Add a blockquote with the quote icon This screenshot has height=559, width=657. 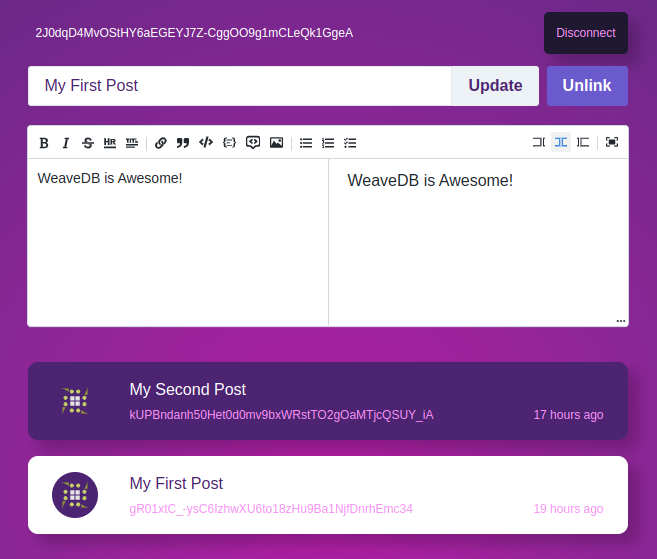pos(183,143)
